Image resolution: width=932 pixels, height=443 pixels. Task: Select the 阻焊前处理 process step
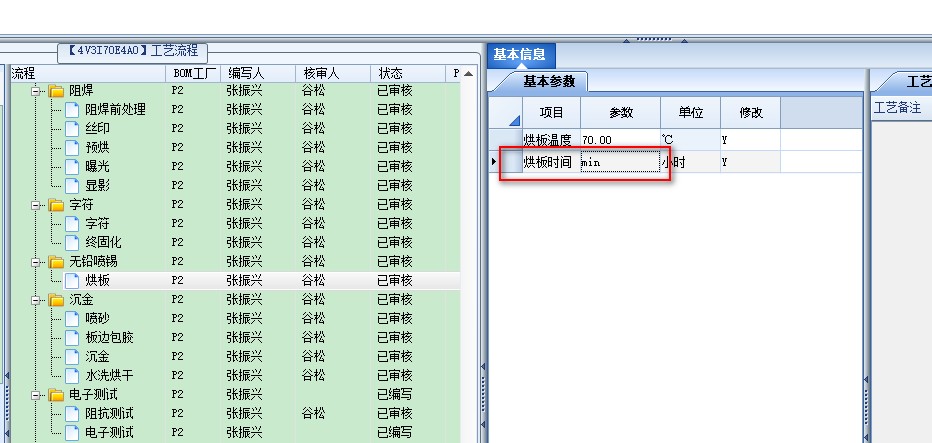coord(115,109)
